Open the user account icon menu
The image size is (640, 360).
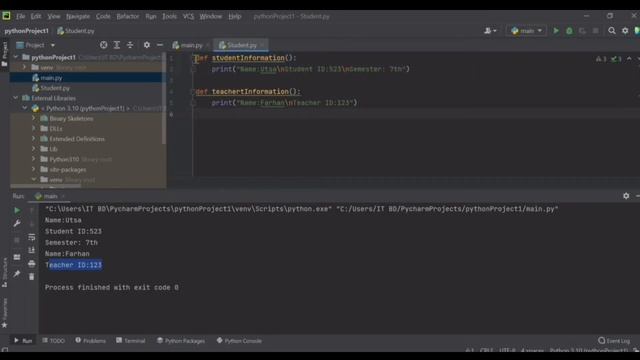490,31
